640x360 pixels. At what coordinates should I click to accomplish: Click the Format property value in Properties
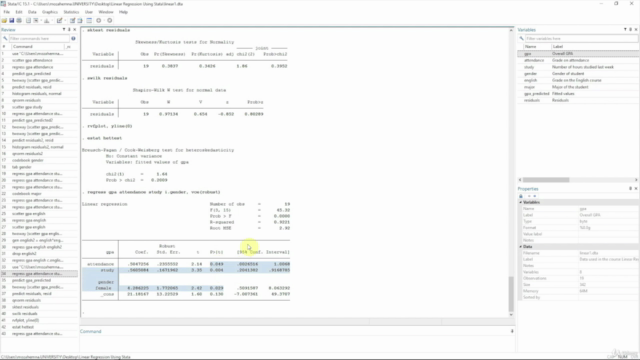tap(608, 228)
